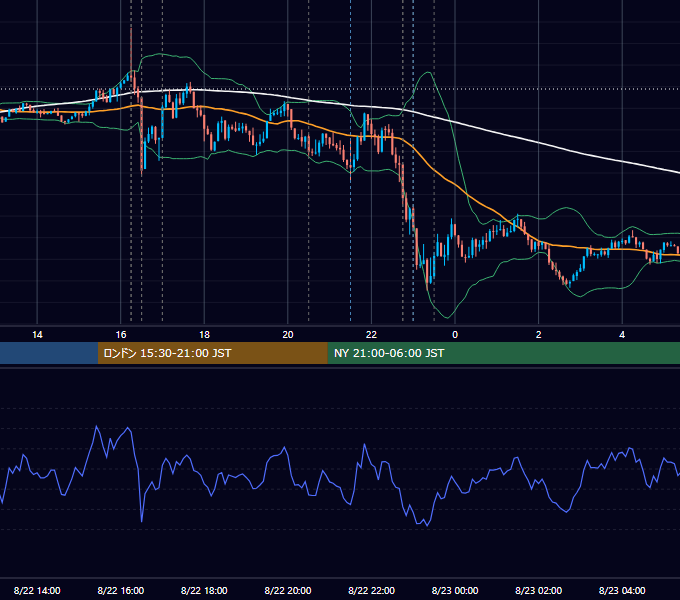Click hour label 2 on price chart axis
680x600 pixels.
[538, 335]
